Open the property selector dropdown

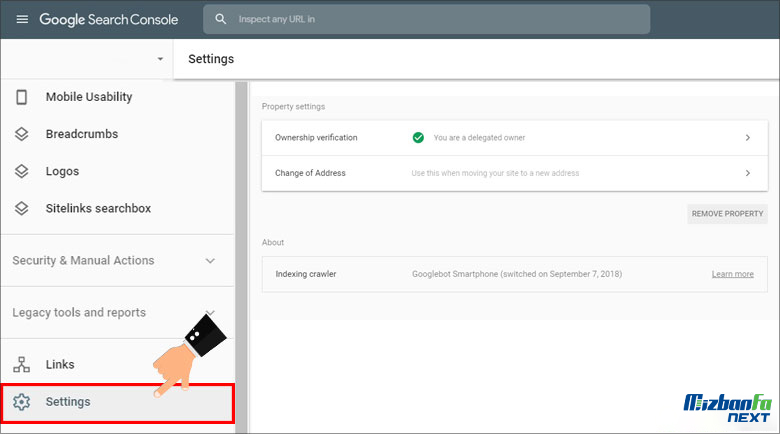pos(160,59)
